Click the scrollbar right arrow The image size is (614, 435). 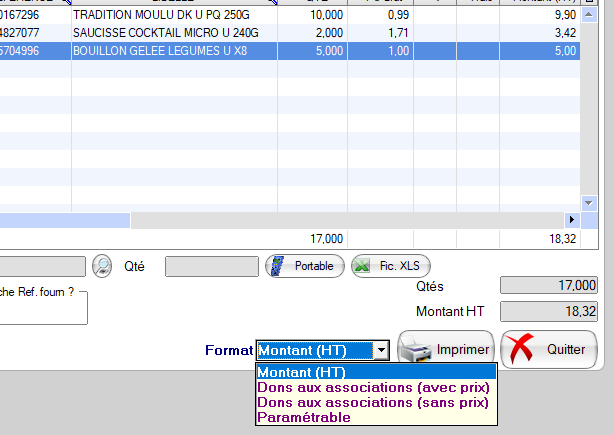pos(573,219)
